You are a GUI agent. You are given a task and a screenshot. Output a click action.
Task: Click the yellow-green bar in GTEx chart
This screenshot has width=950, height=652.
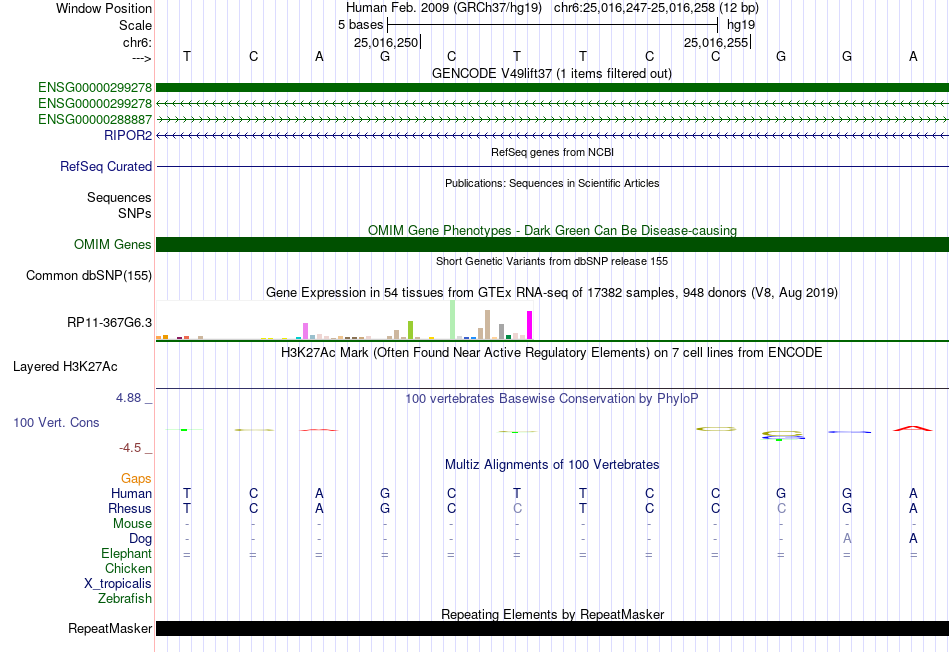(410, 330)
